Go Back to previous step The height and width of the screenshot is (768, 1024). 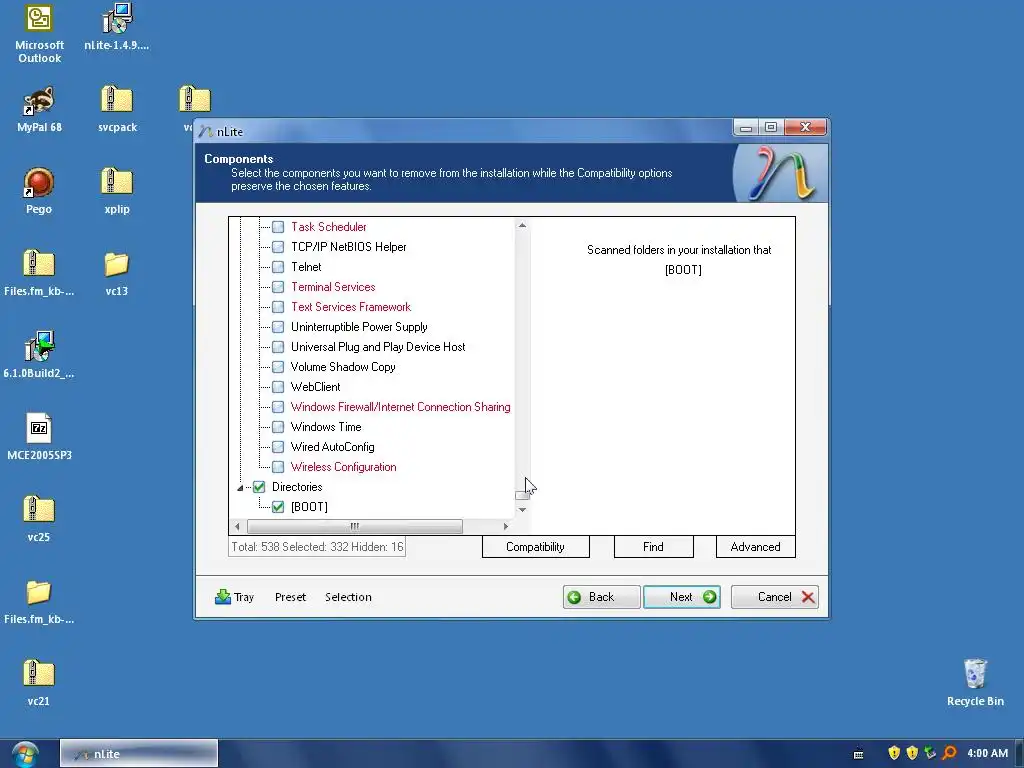pyautogui.click(x=601, y=597)
